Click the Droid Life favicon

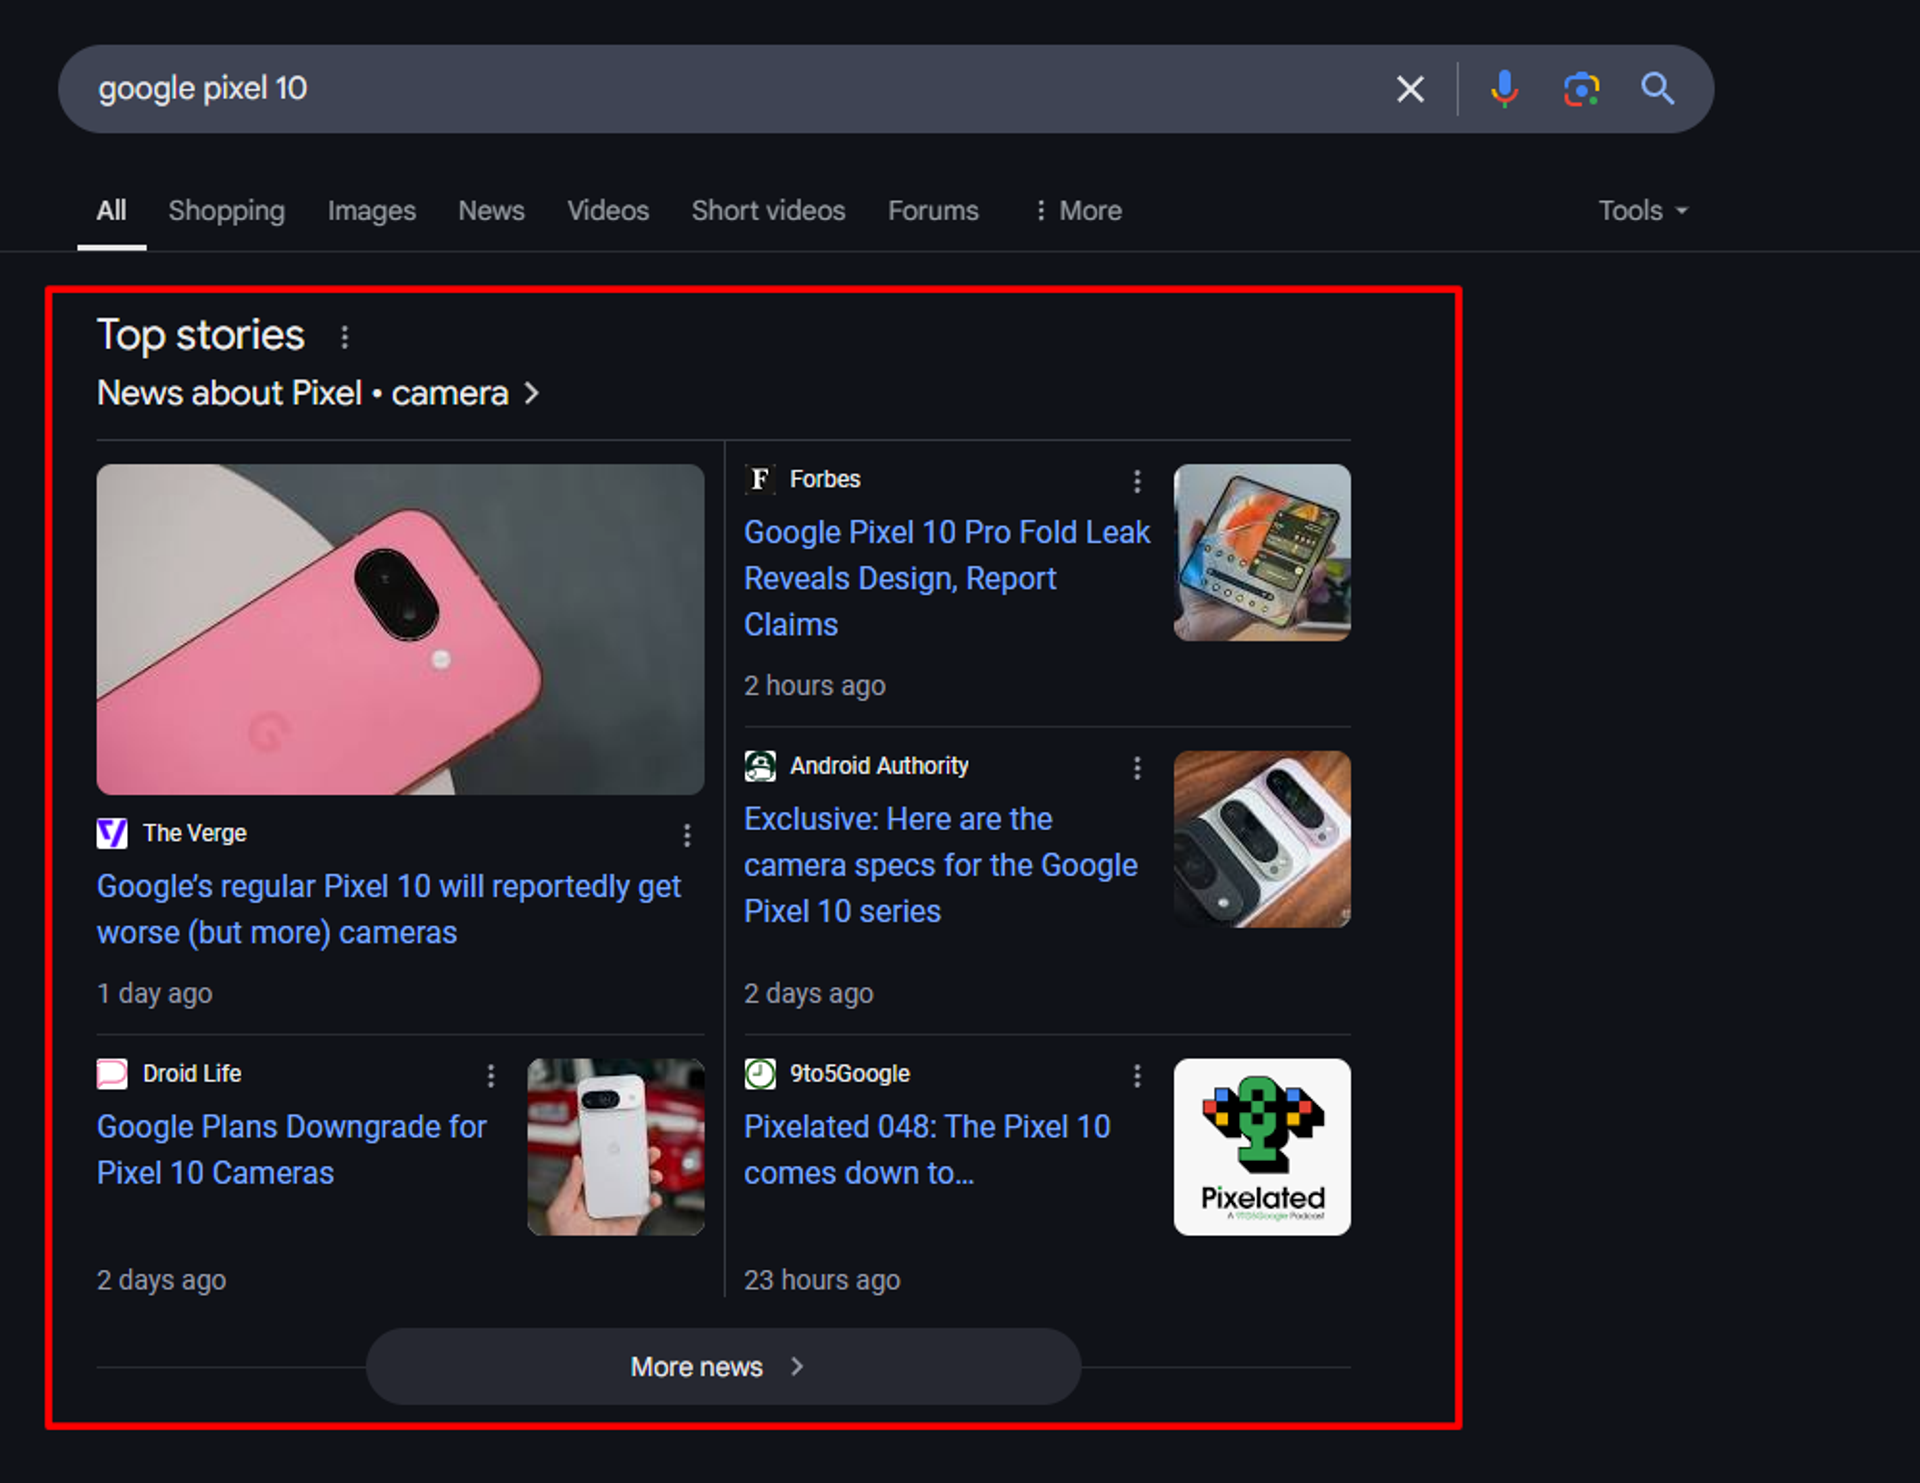(x=112, y=1073)
